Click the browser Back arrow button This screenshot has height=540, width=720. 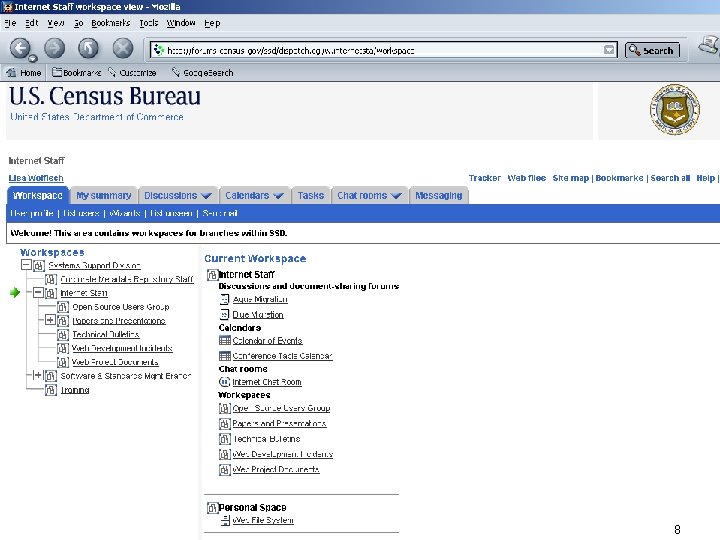point(20,48)
